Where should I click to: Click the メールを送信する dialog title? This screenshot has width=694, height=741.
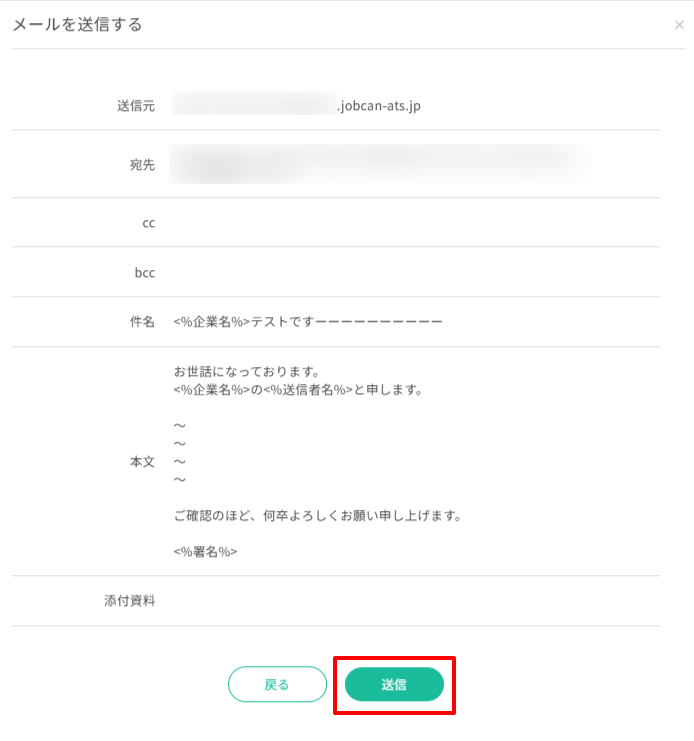click(77, 24)
